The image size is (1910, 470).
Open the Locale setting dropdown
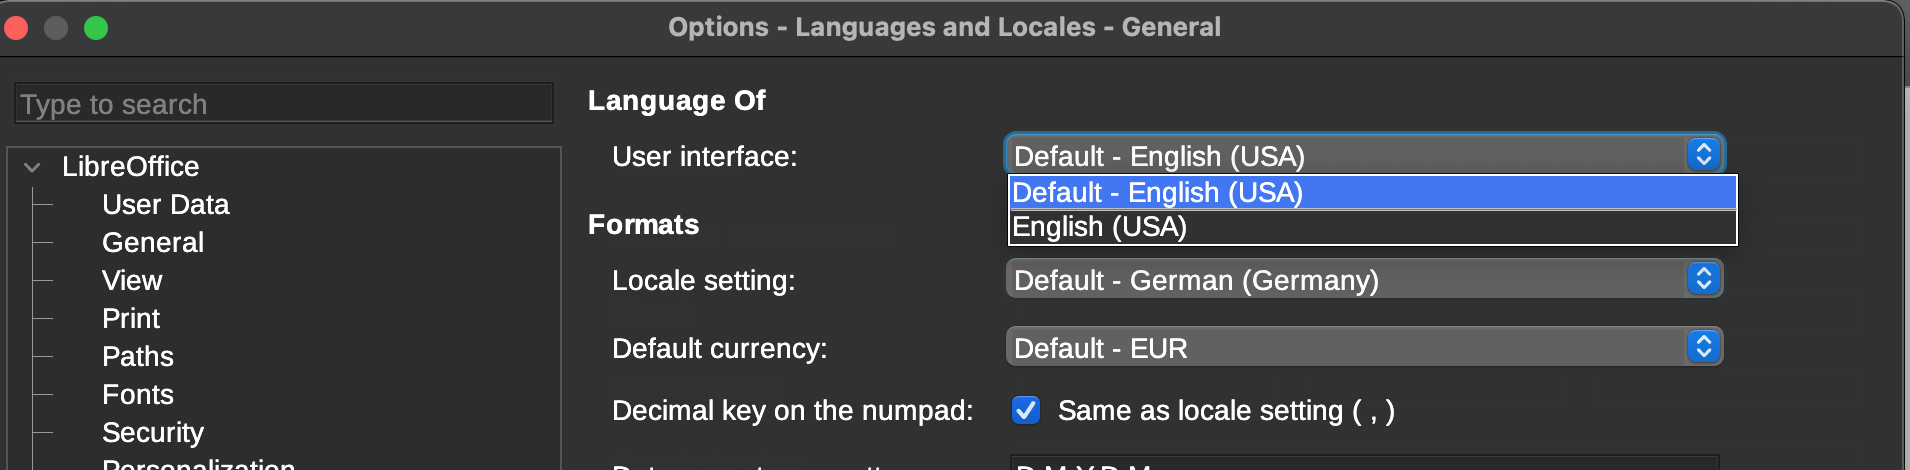1364,279
